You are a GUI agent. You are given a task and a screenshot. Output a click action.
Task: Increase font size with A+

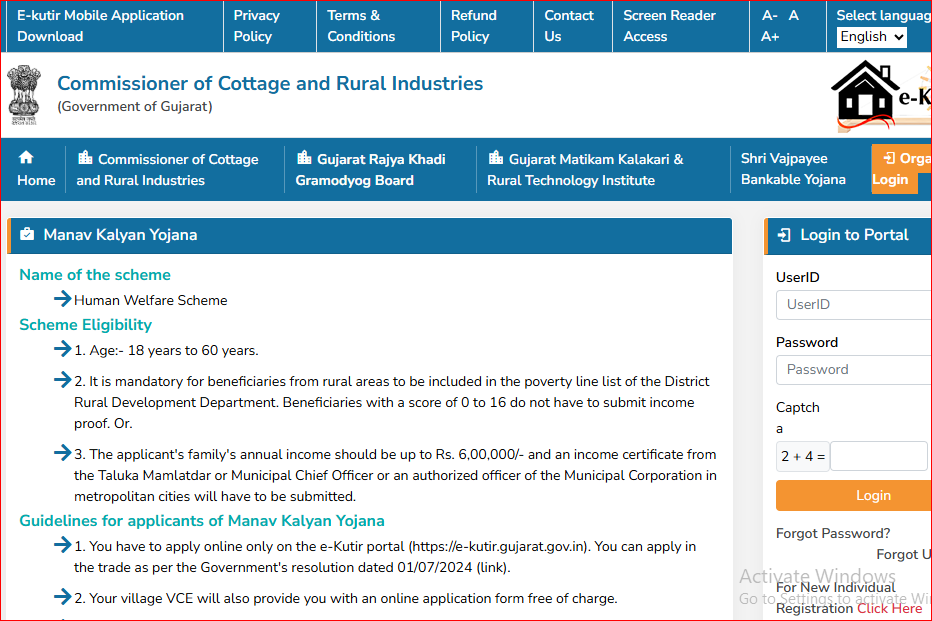click(x=770, y=36)
